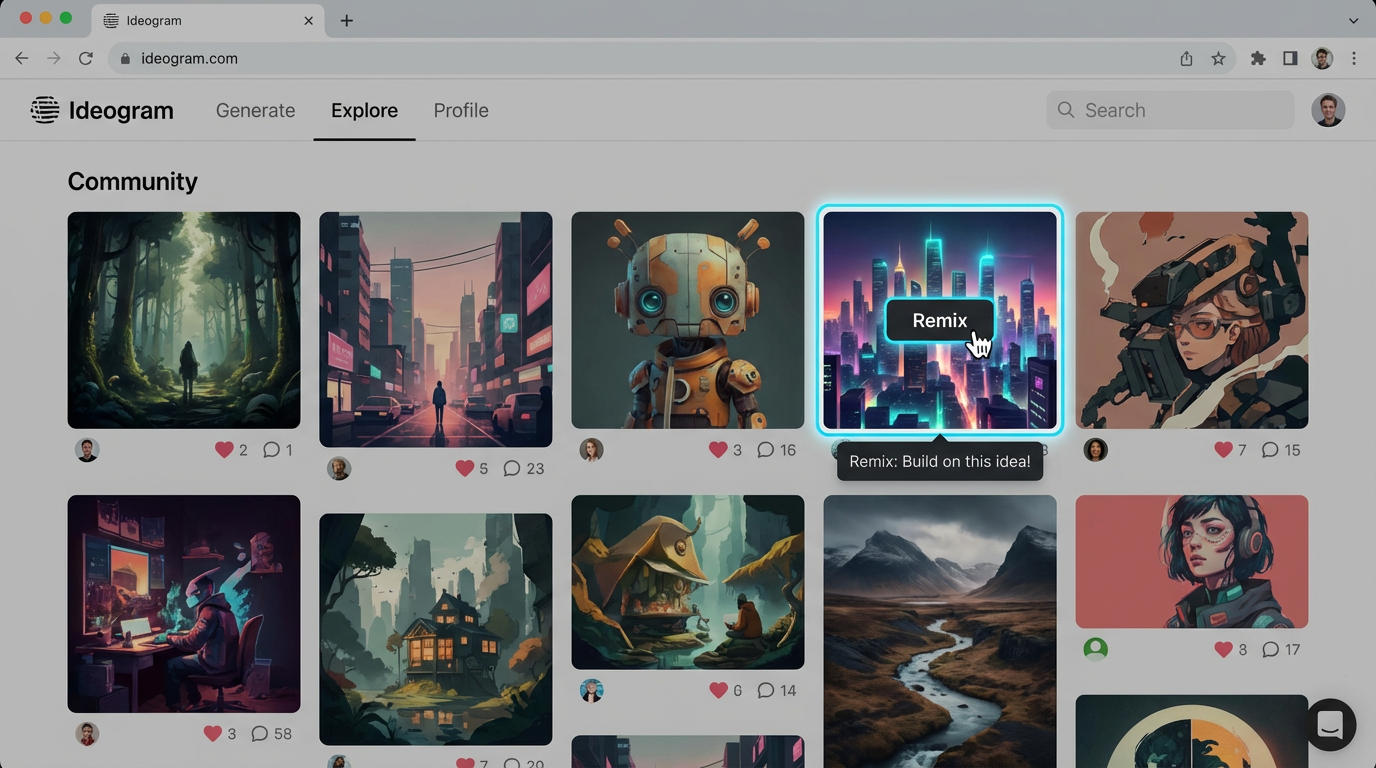Open the orange robot image
Image resolution: width=1376 pixels, height=768 pixels.
(688, 320)
